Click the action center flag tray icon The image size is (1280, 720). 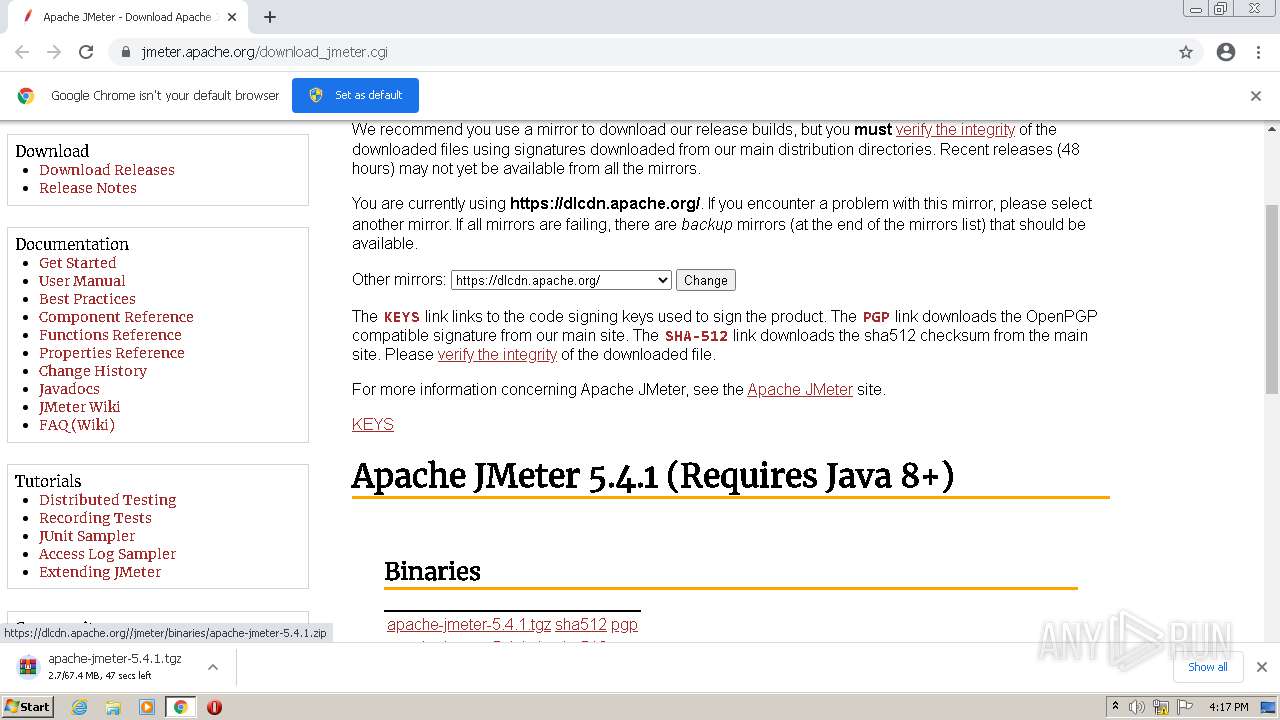point(1184,707)
